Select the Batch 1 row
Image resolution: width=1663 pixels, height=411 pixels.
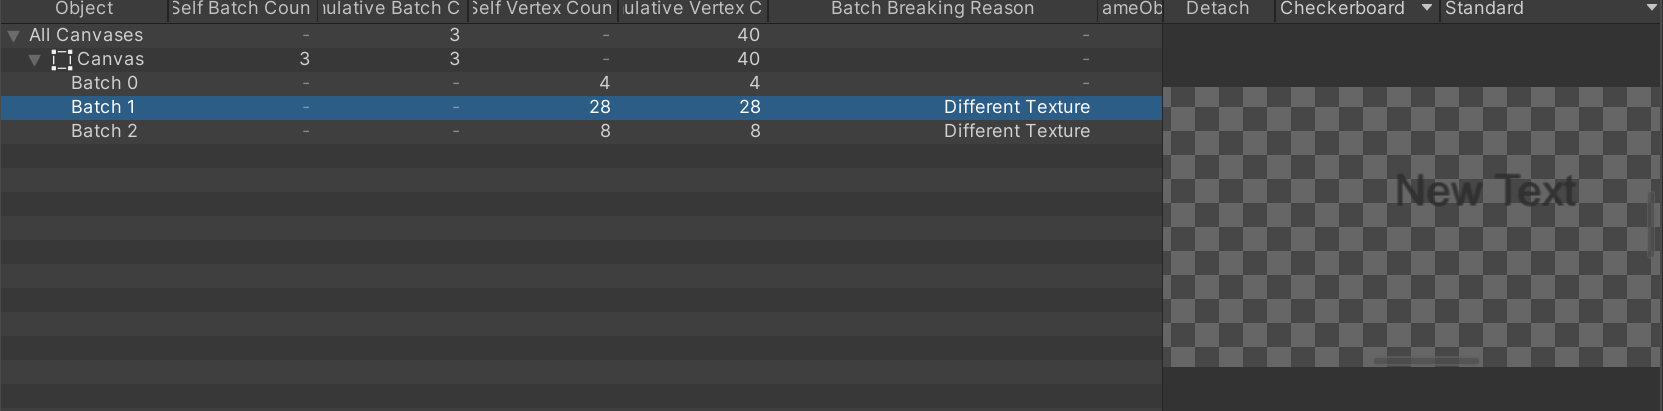581,107
